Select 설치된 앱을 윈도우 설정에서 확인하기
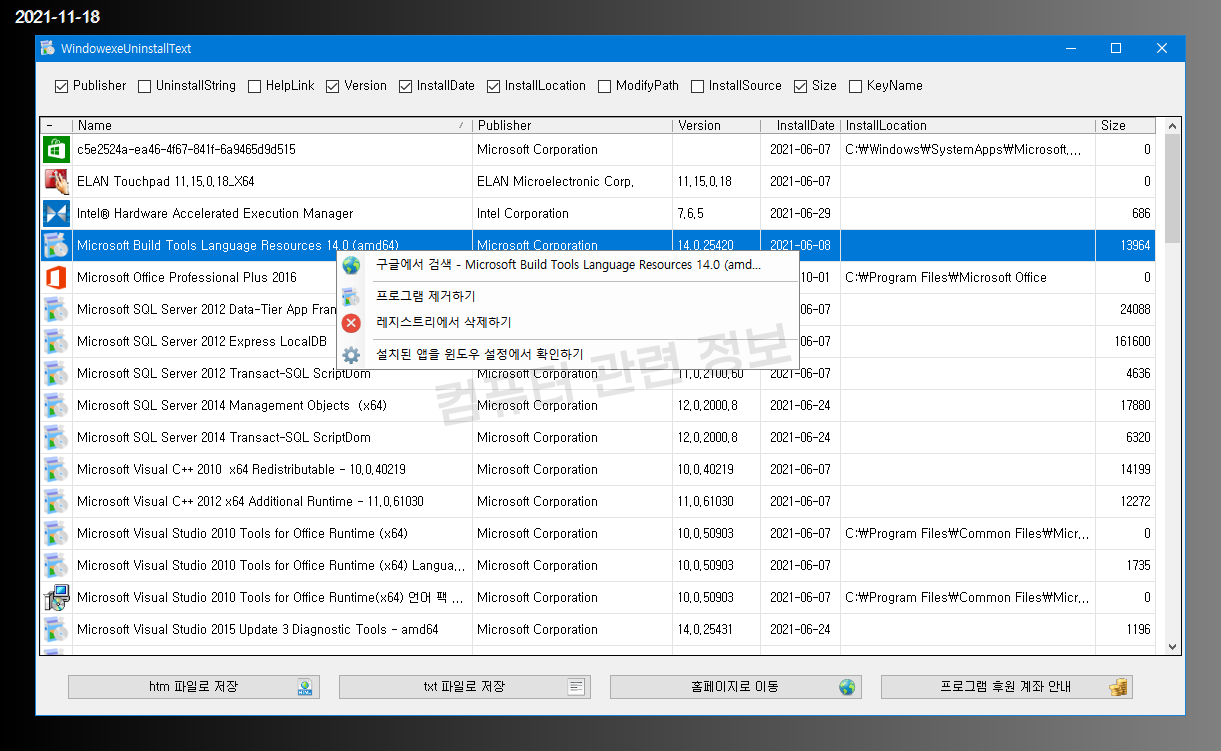This screenshot has height=751, width=1221. click(568, 355)
